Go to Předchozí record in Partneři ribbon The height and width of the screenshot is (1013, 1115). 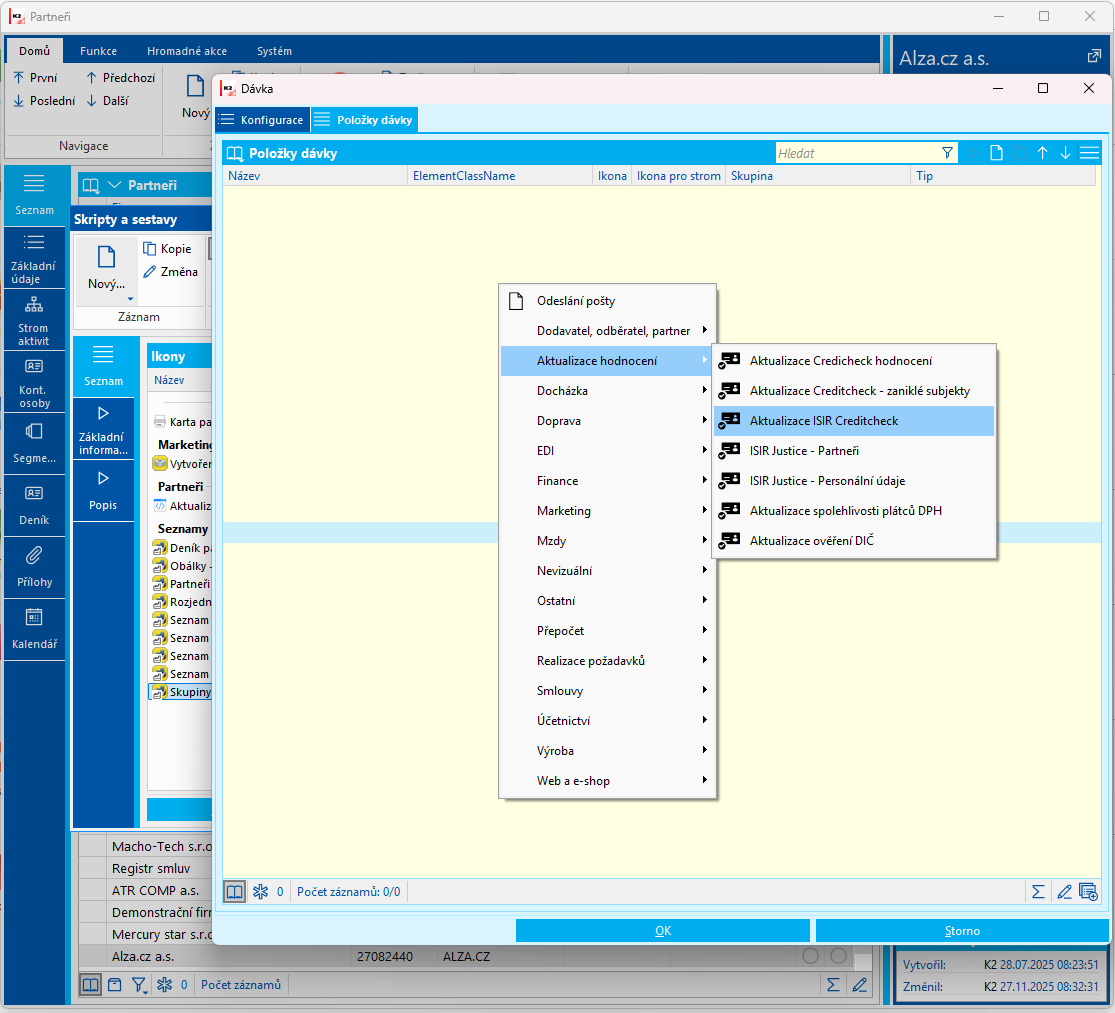coord(120,77)
